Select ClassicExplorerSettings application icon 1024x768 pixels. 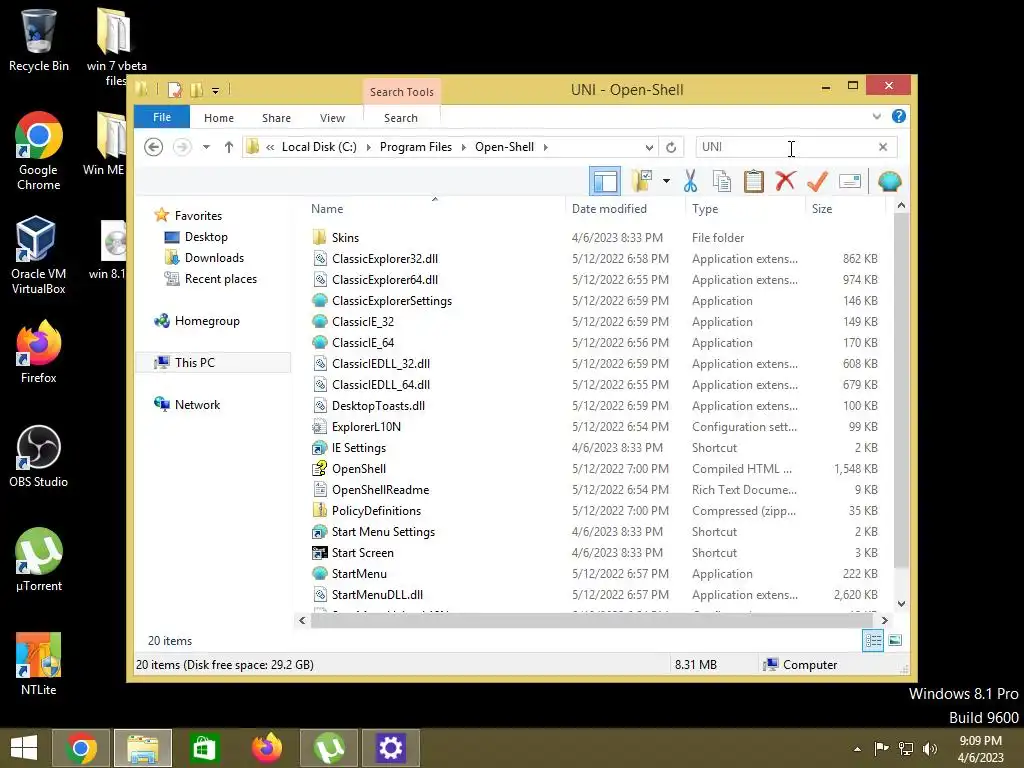tap(319, 300)
